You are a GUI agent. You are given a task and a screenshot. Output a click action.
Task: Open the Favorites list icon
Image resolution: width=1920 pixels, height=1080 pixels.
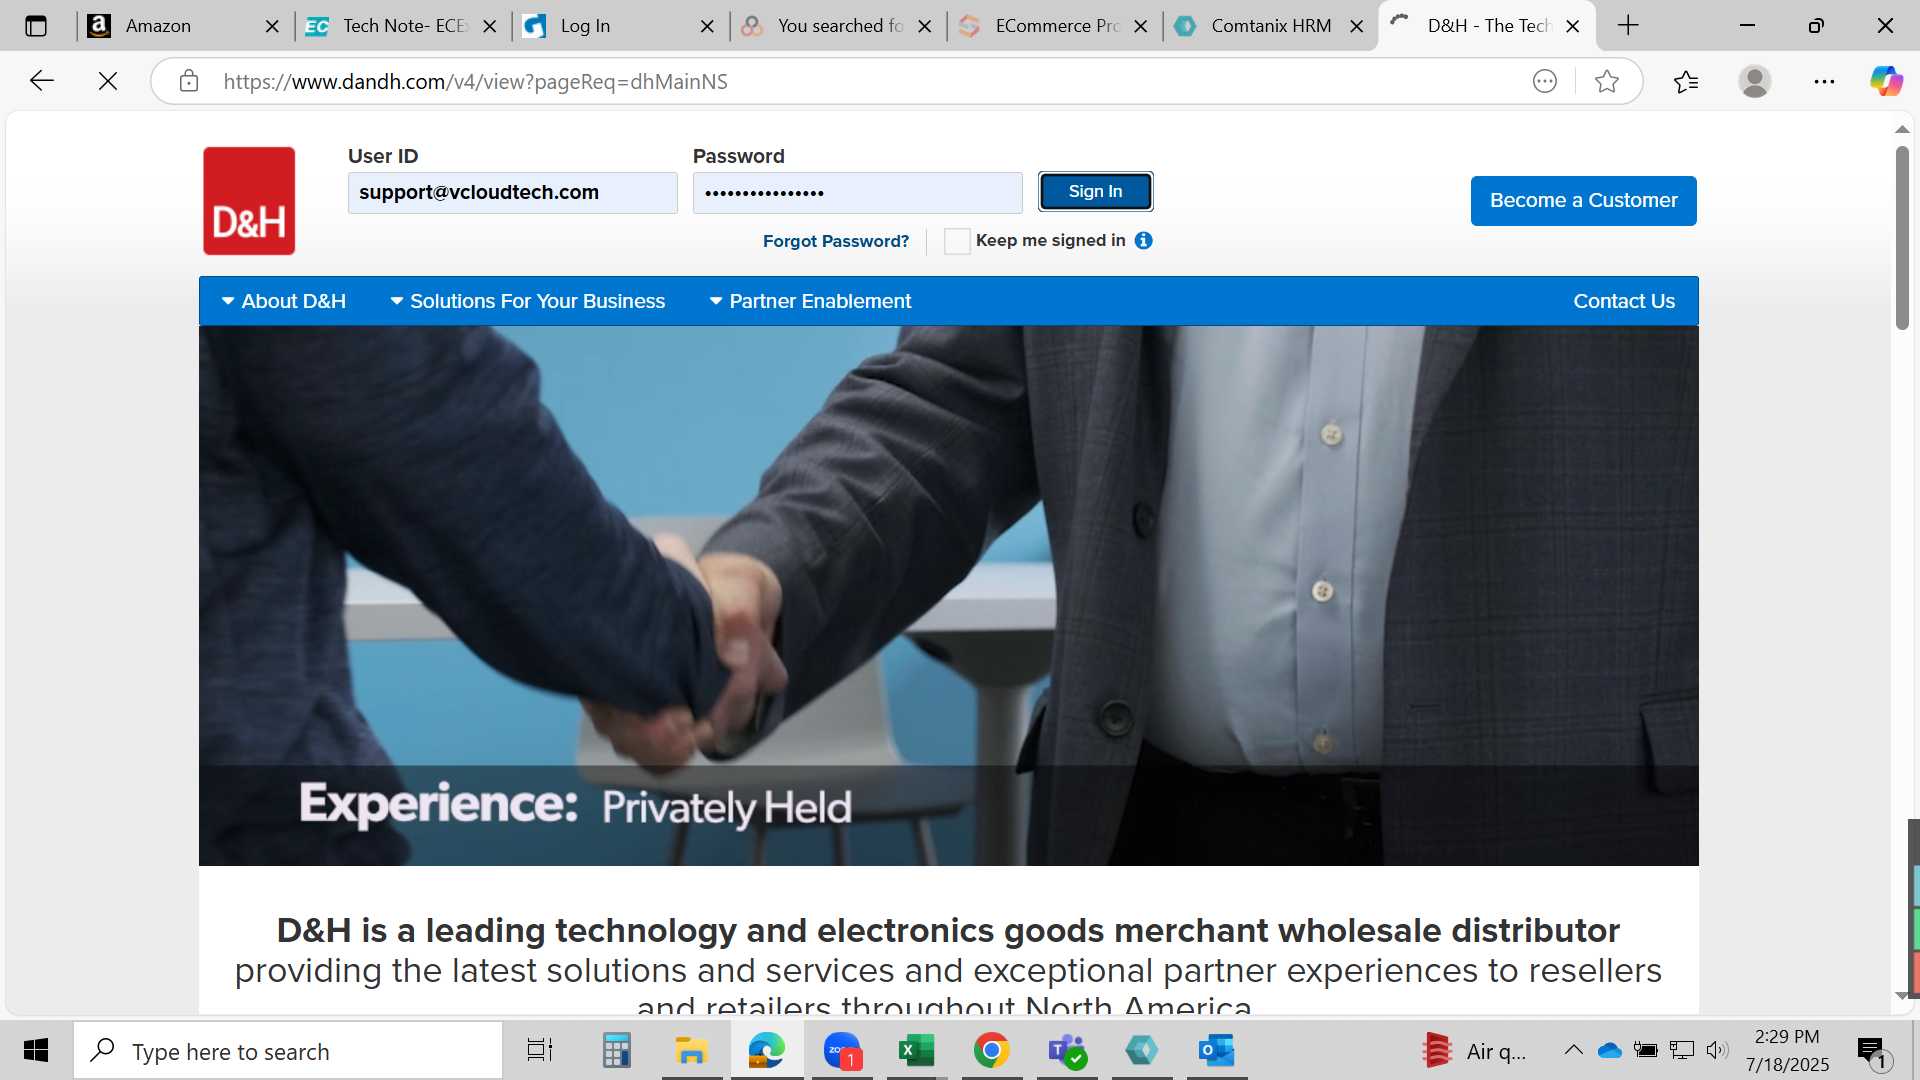[x=1686, y=81]
